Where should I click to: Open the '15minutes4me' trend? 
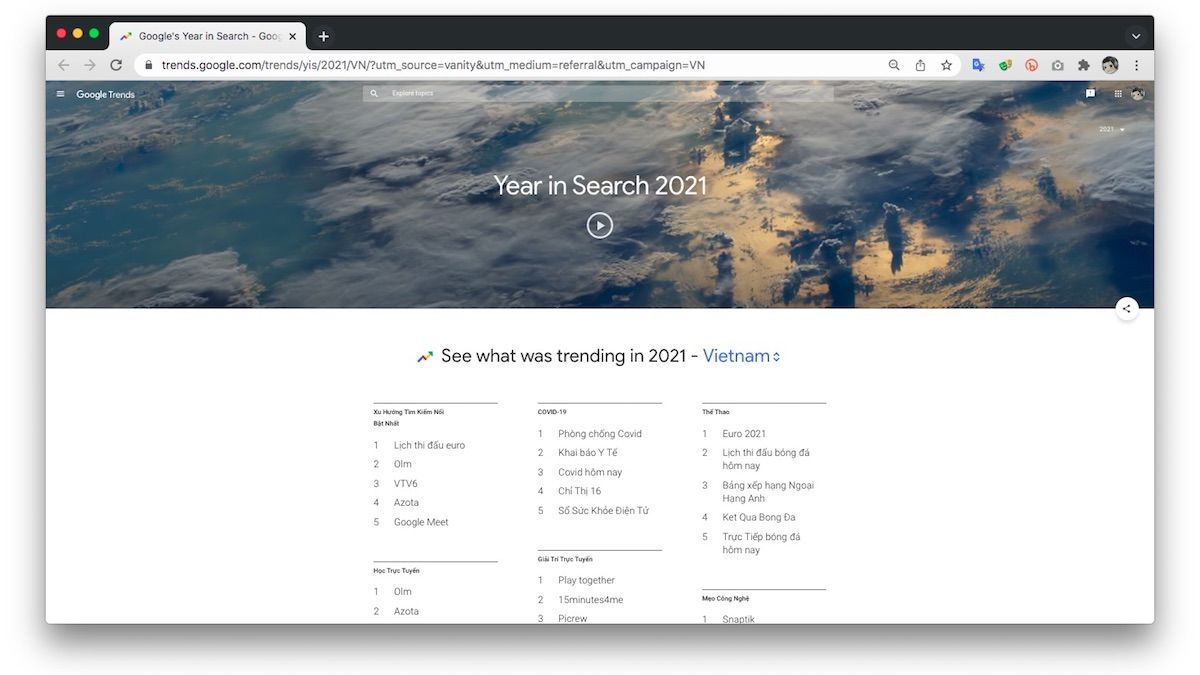590,599
